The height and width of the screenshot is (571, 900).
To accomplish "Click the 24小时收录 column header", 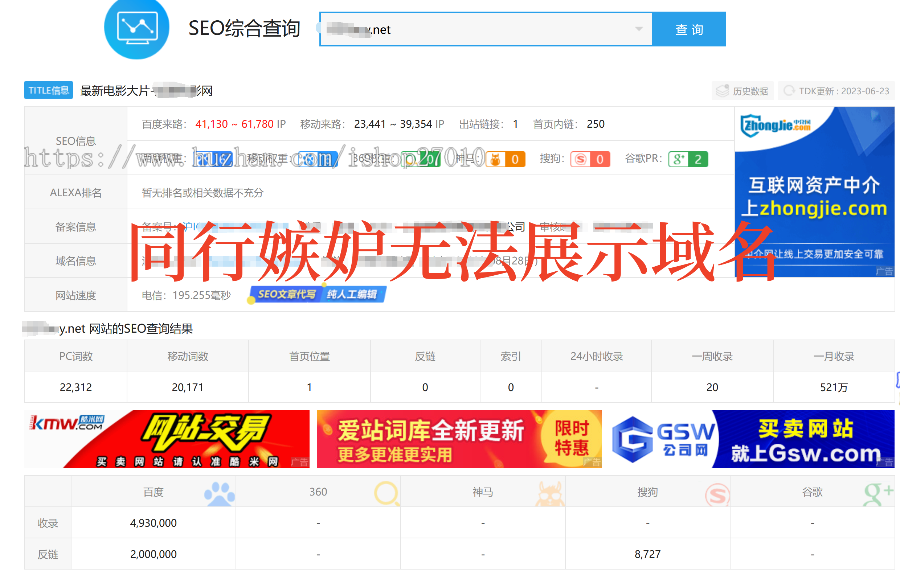I will pos(596,356).
